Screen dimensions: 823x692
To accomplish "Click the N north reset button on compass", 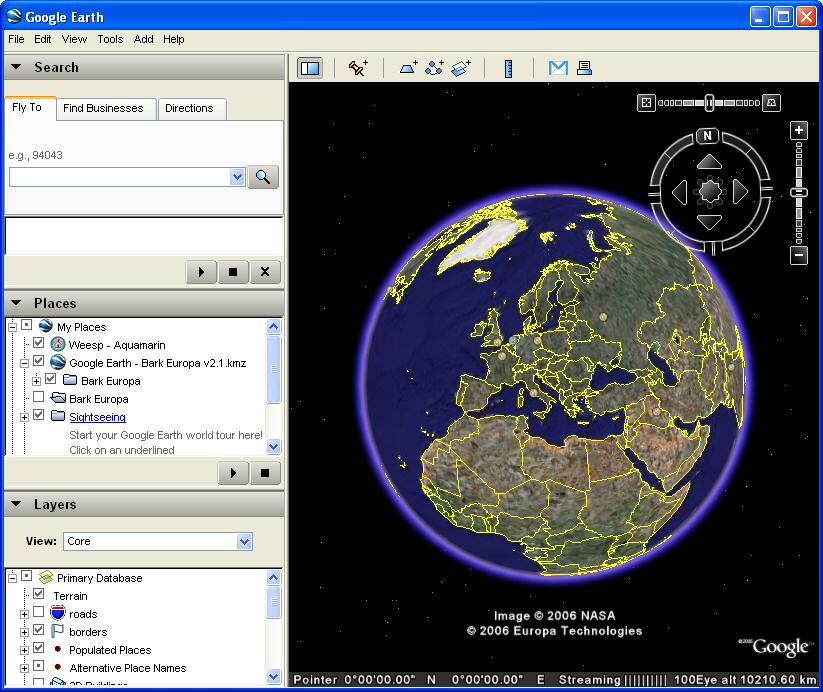I will (708, 135).
